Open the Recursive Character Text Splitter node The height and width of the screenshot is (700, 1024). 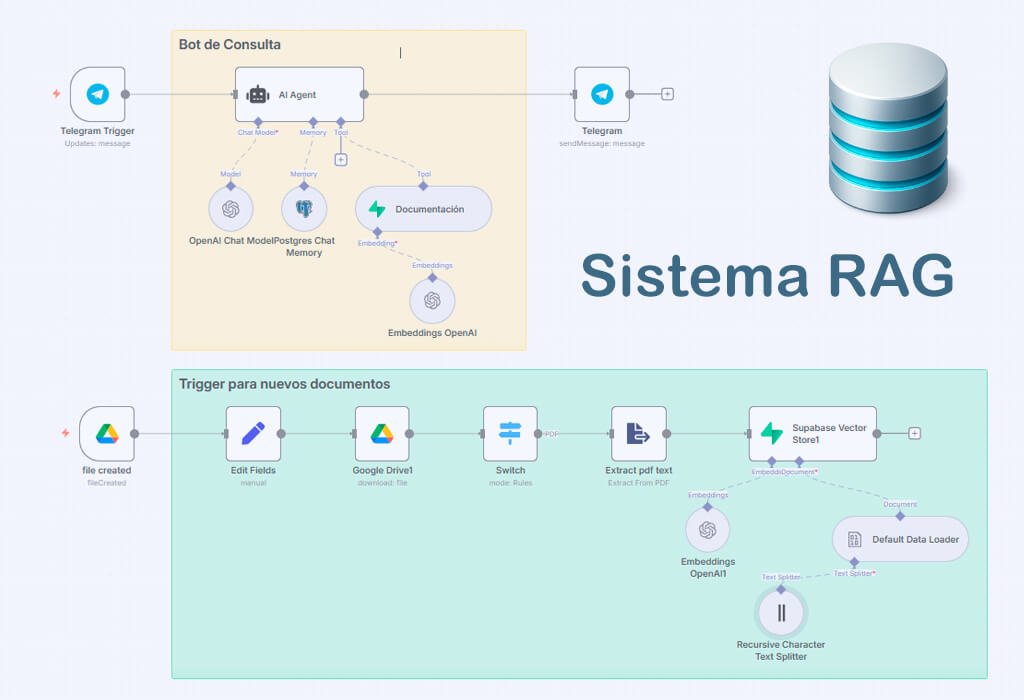click(x=781, y=613)
